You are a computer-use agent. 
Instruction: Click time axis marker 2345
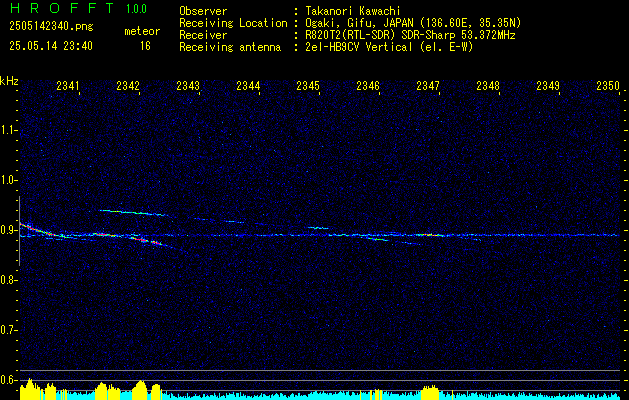coord(308,86)
